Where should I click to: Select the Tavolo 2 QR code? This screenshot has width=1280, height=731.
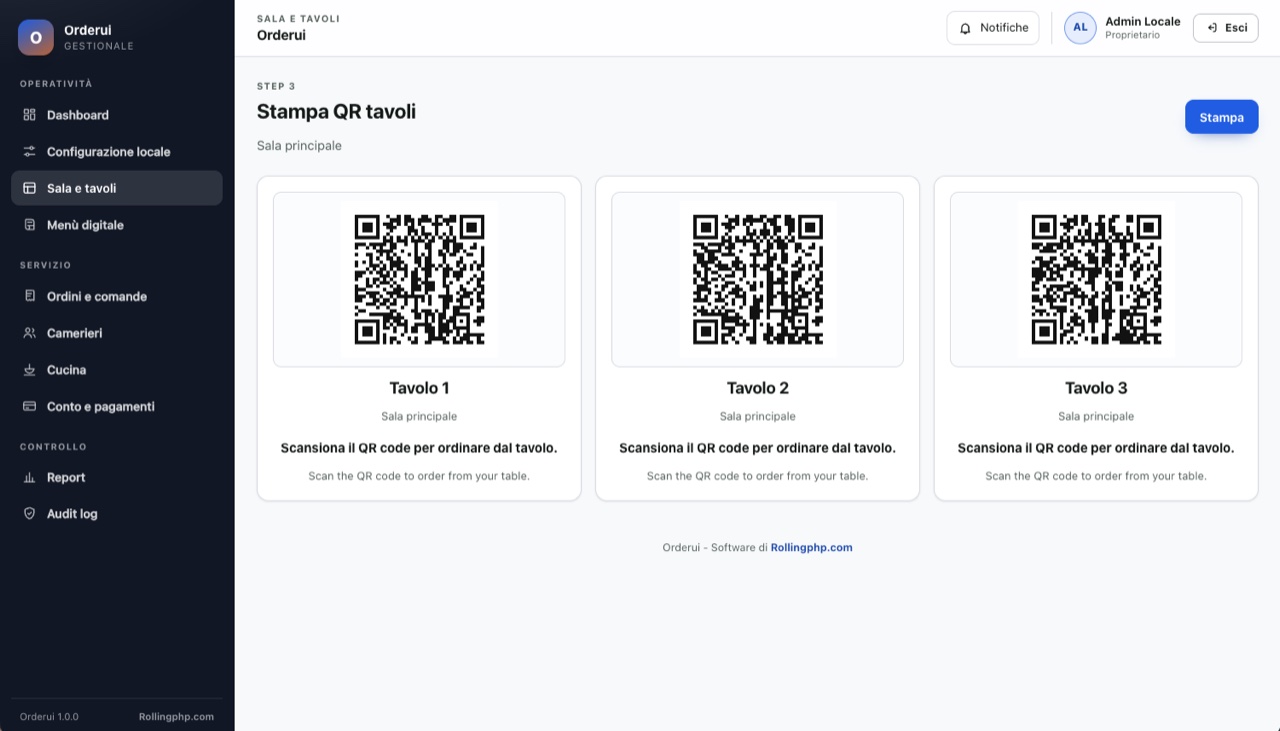pyautogui.click(x=758, y=280)
